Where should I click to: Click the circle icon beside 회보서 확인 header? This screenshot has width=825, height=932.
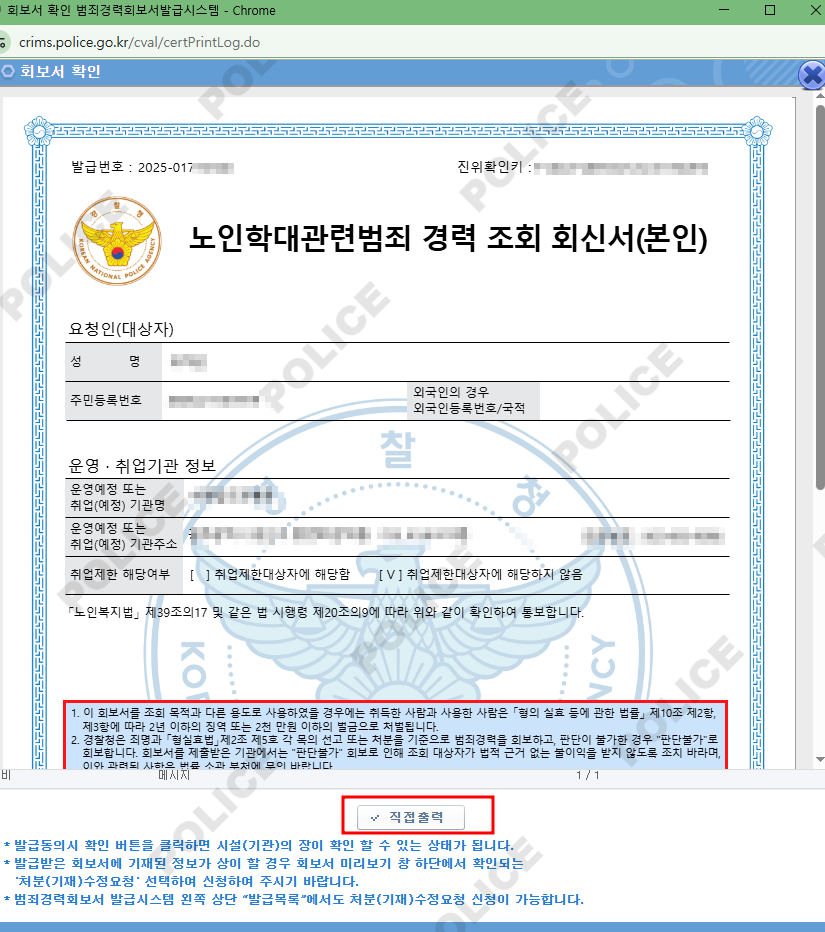pyautogui.click(x=8, y=71)
